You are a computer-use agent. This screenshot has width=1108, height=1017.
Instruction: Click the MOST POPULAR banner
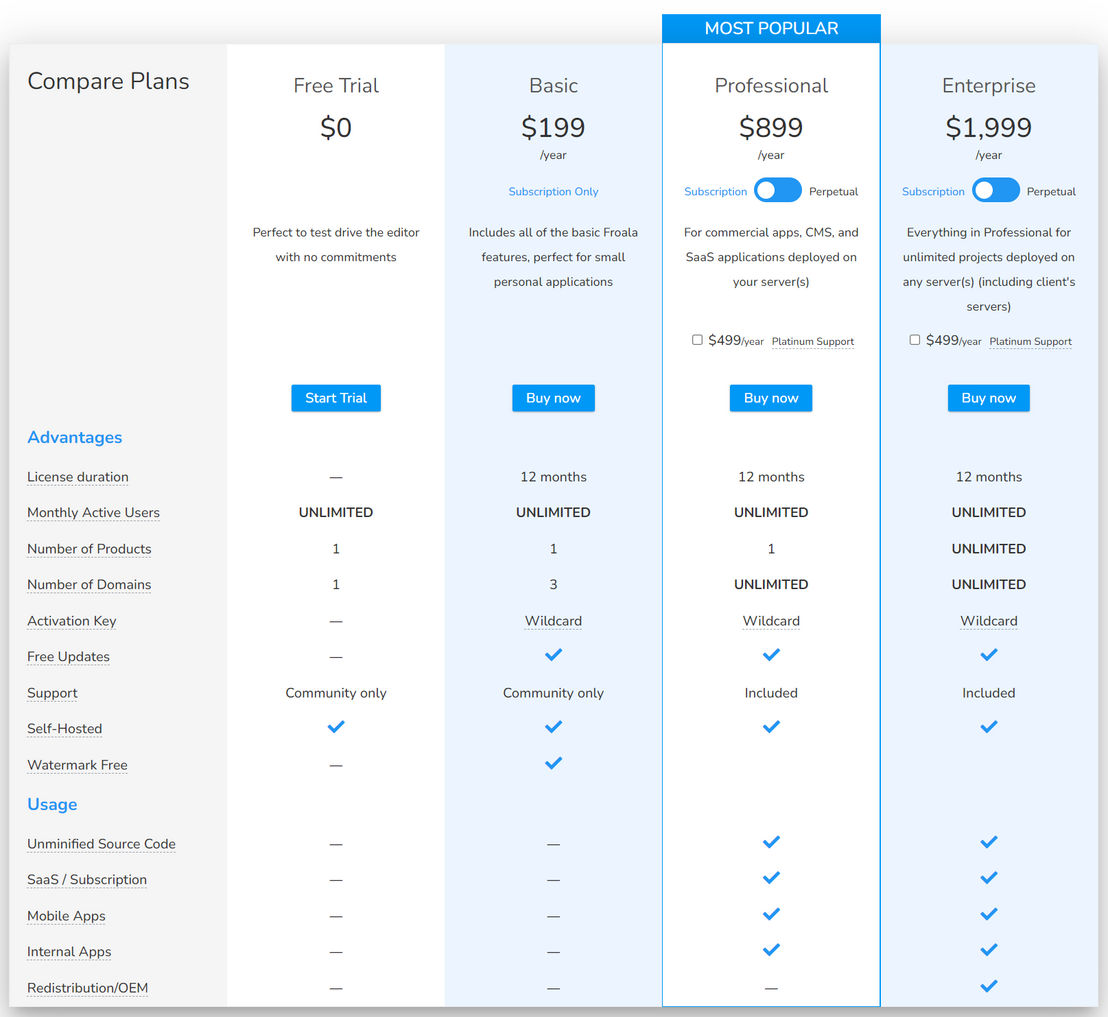(x=771, y=28)
